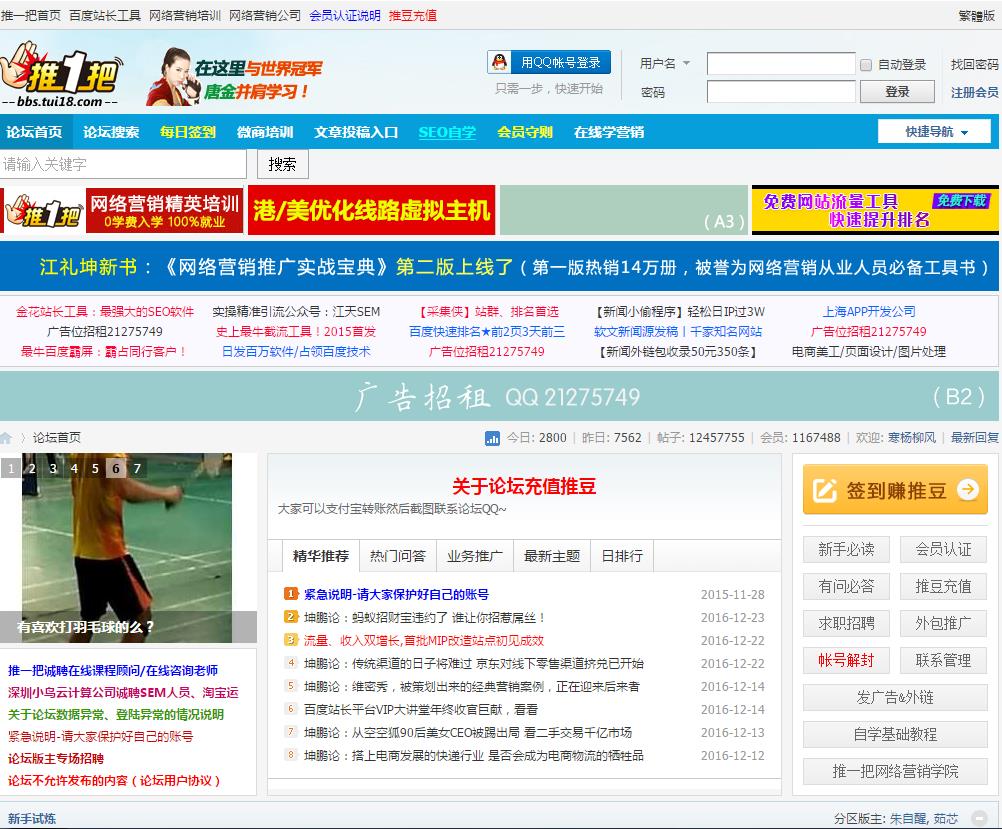
Task: Click the 帐号解封 button
Action: coord(846,660)
